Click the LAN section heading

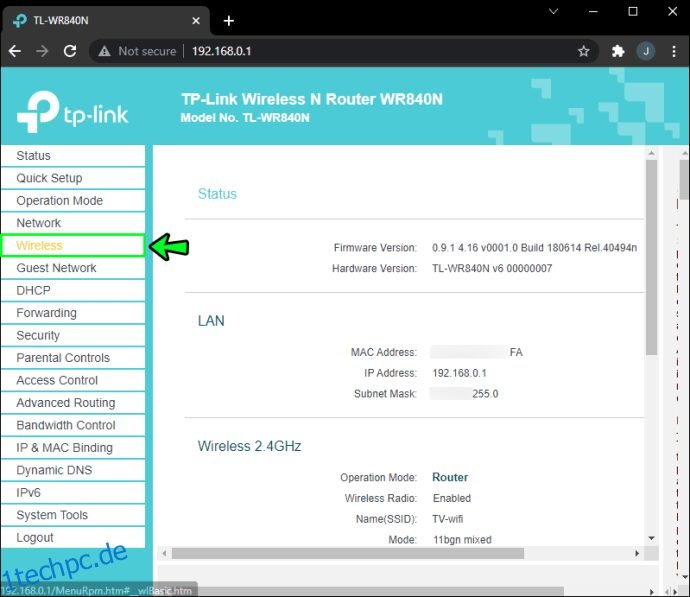[211, 321]
